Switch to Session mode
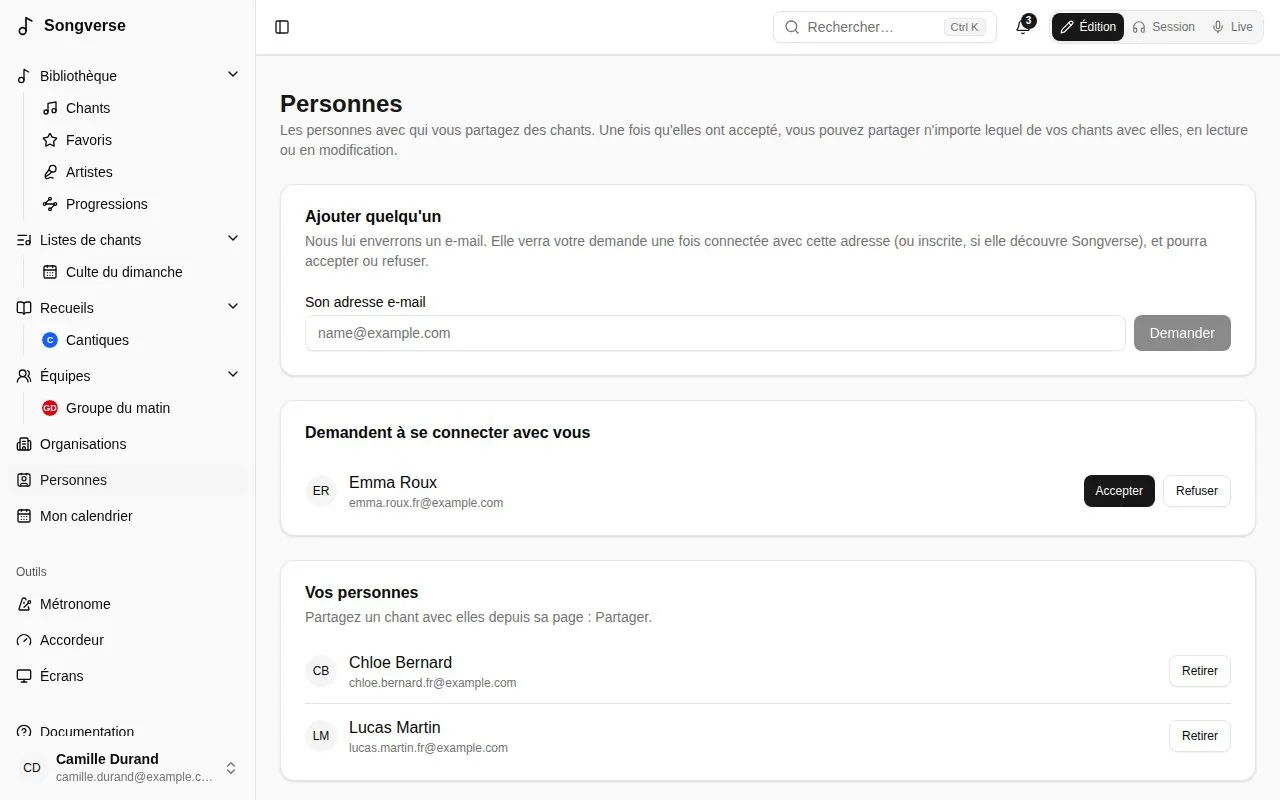Image resolution: width=1280 pixels, height=800 pixels. (x=1163, y=27)
